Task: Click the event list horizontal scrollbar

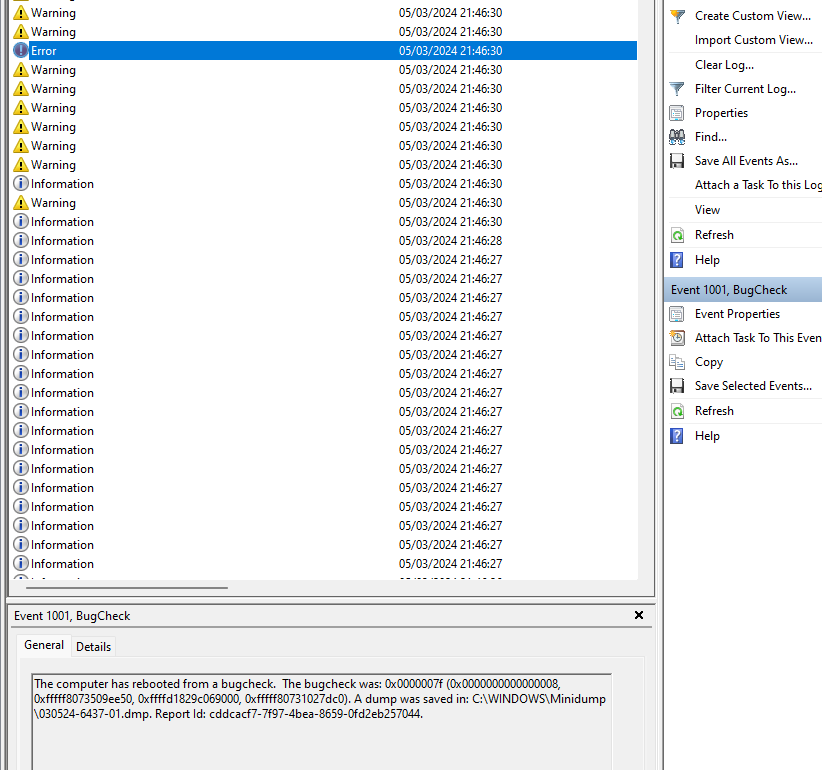Action: [120, 588]
